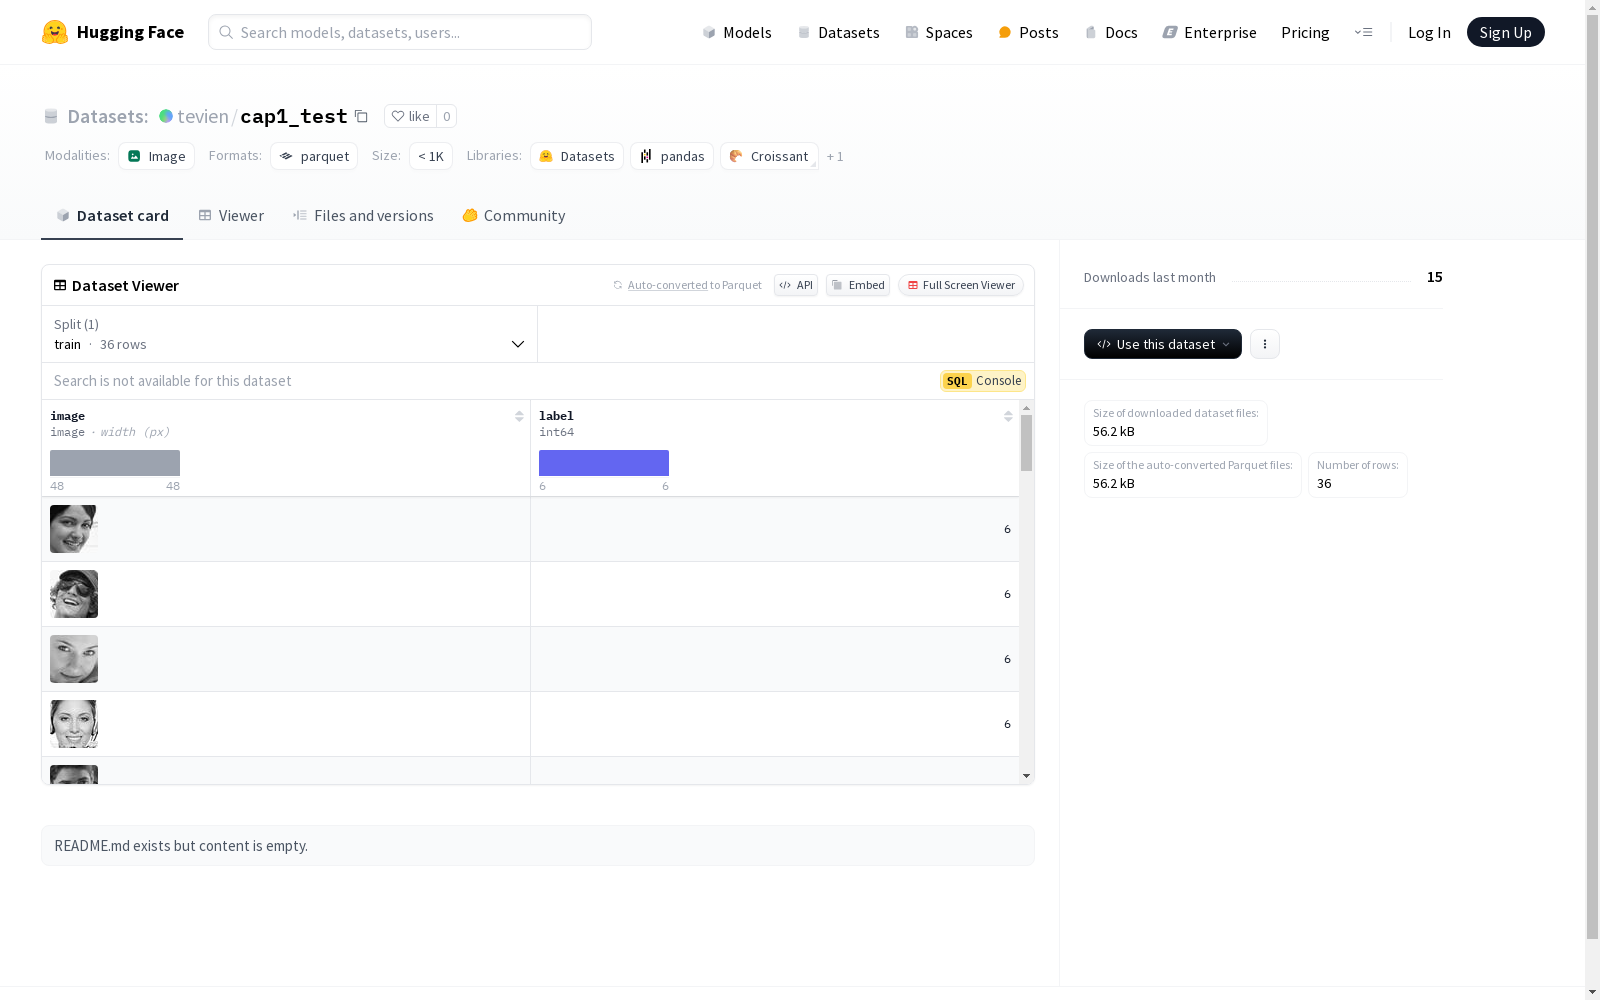Switch to the Dataset card tab
This screenshot has width=1600, height=1000.
(112, 216)
